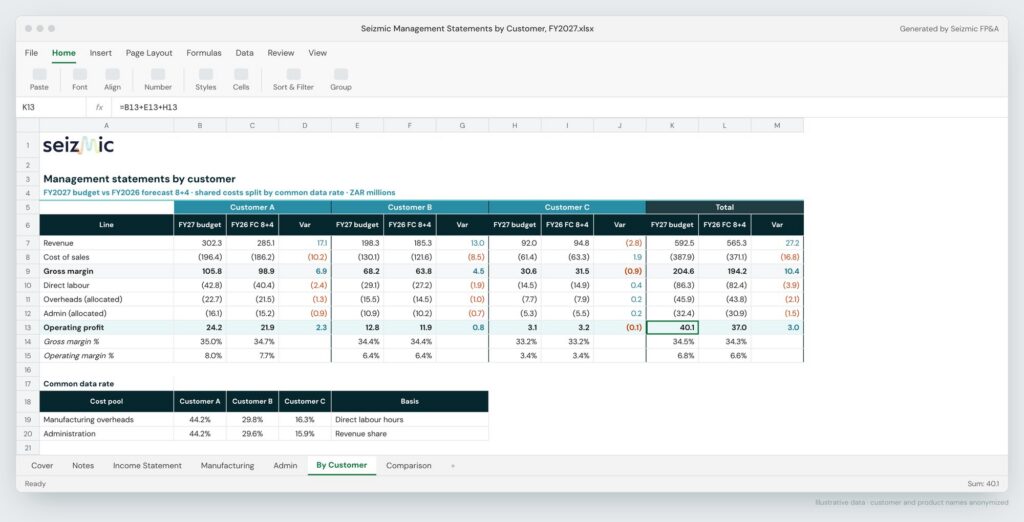Select column header A

coord(106,125)
